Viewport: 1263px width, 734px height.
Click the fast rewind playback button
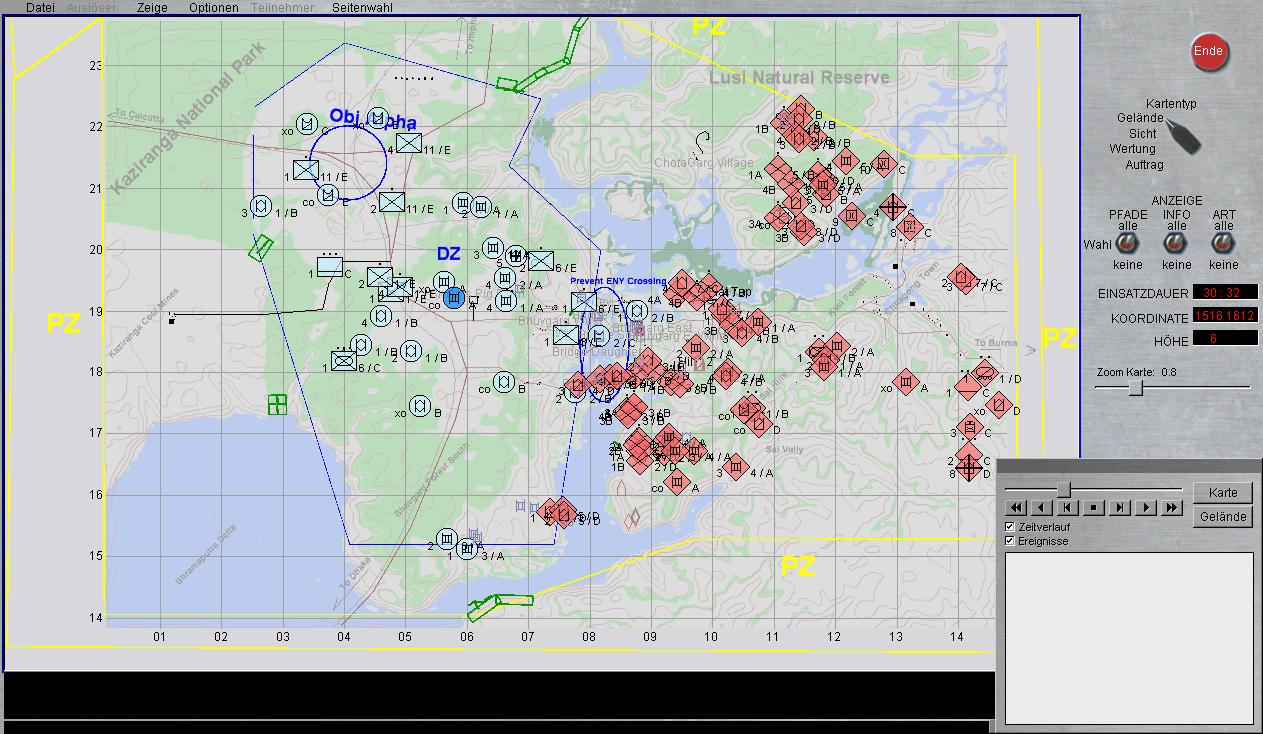point(1016,508)
